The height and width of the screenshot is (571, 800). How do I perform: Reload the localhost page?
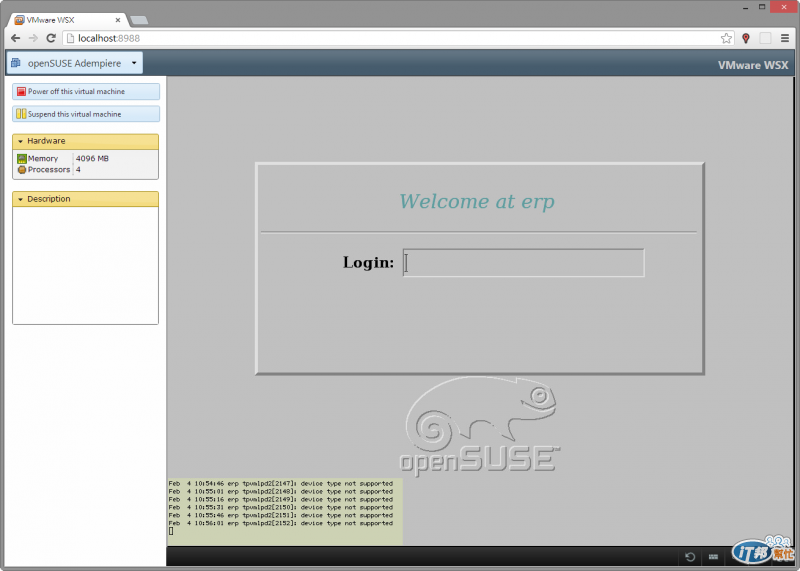tap(51, 38)
